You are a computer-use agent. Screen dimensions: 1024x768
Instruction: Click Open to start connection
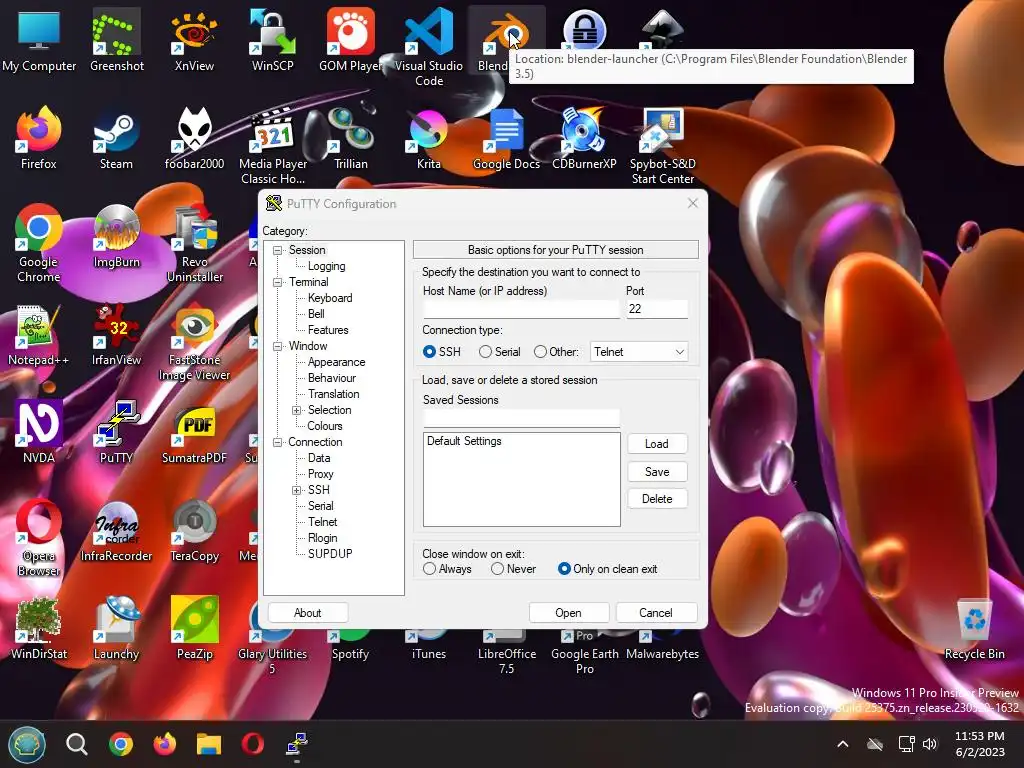(x=568, y=613)
